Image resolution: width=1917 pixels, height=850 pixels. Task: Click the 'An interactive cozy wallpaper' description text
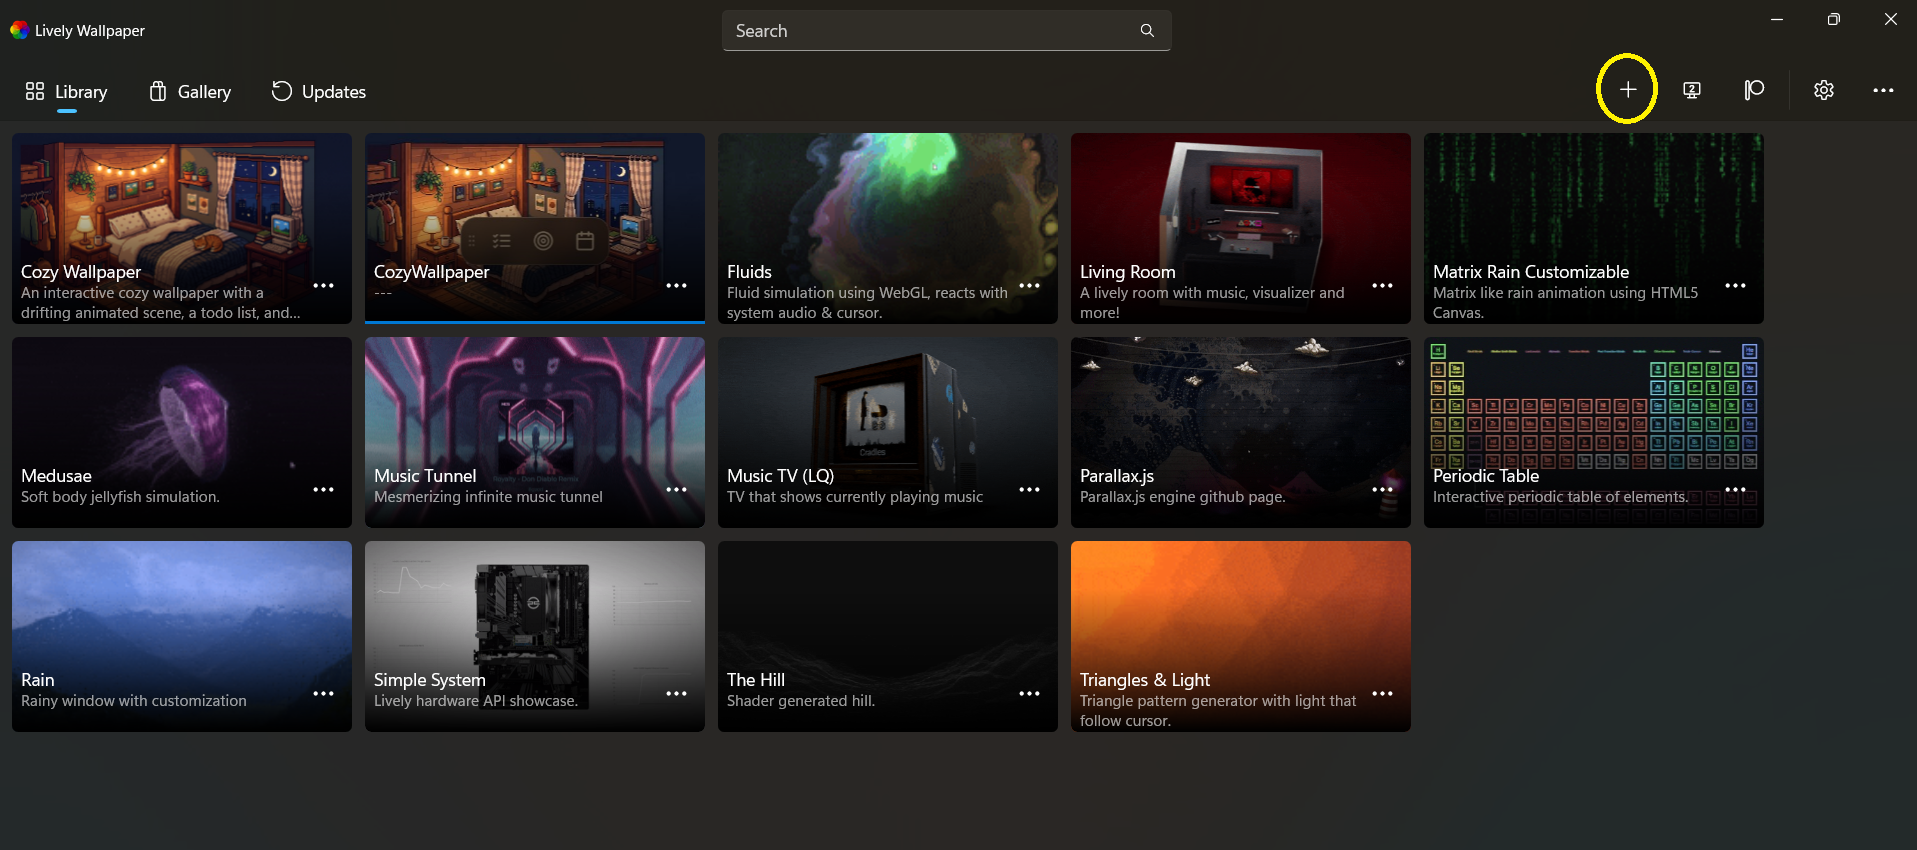161,303
